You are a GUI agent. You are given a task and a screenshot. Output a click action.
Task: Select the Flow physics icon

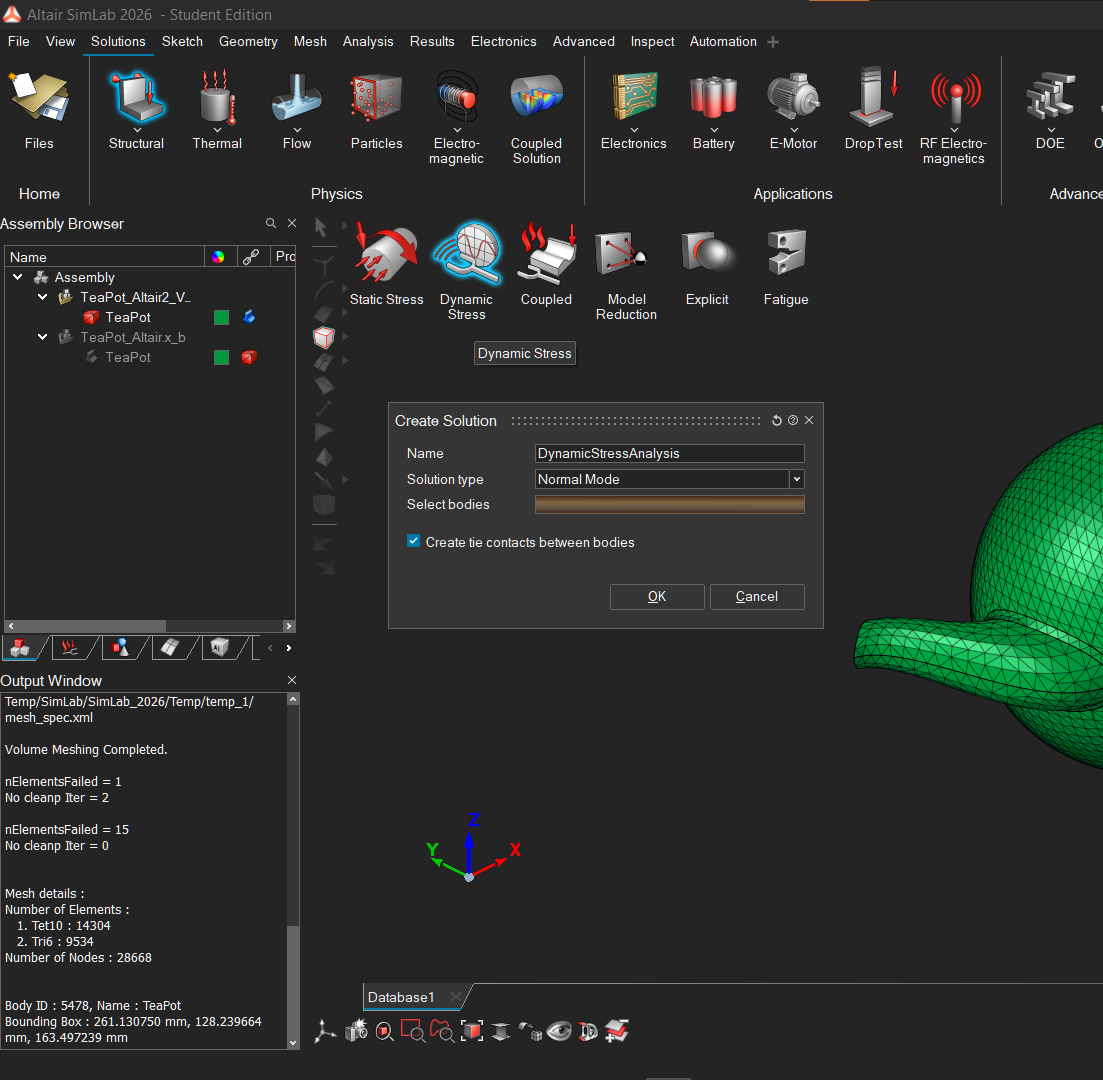[297, 96]
